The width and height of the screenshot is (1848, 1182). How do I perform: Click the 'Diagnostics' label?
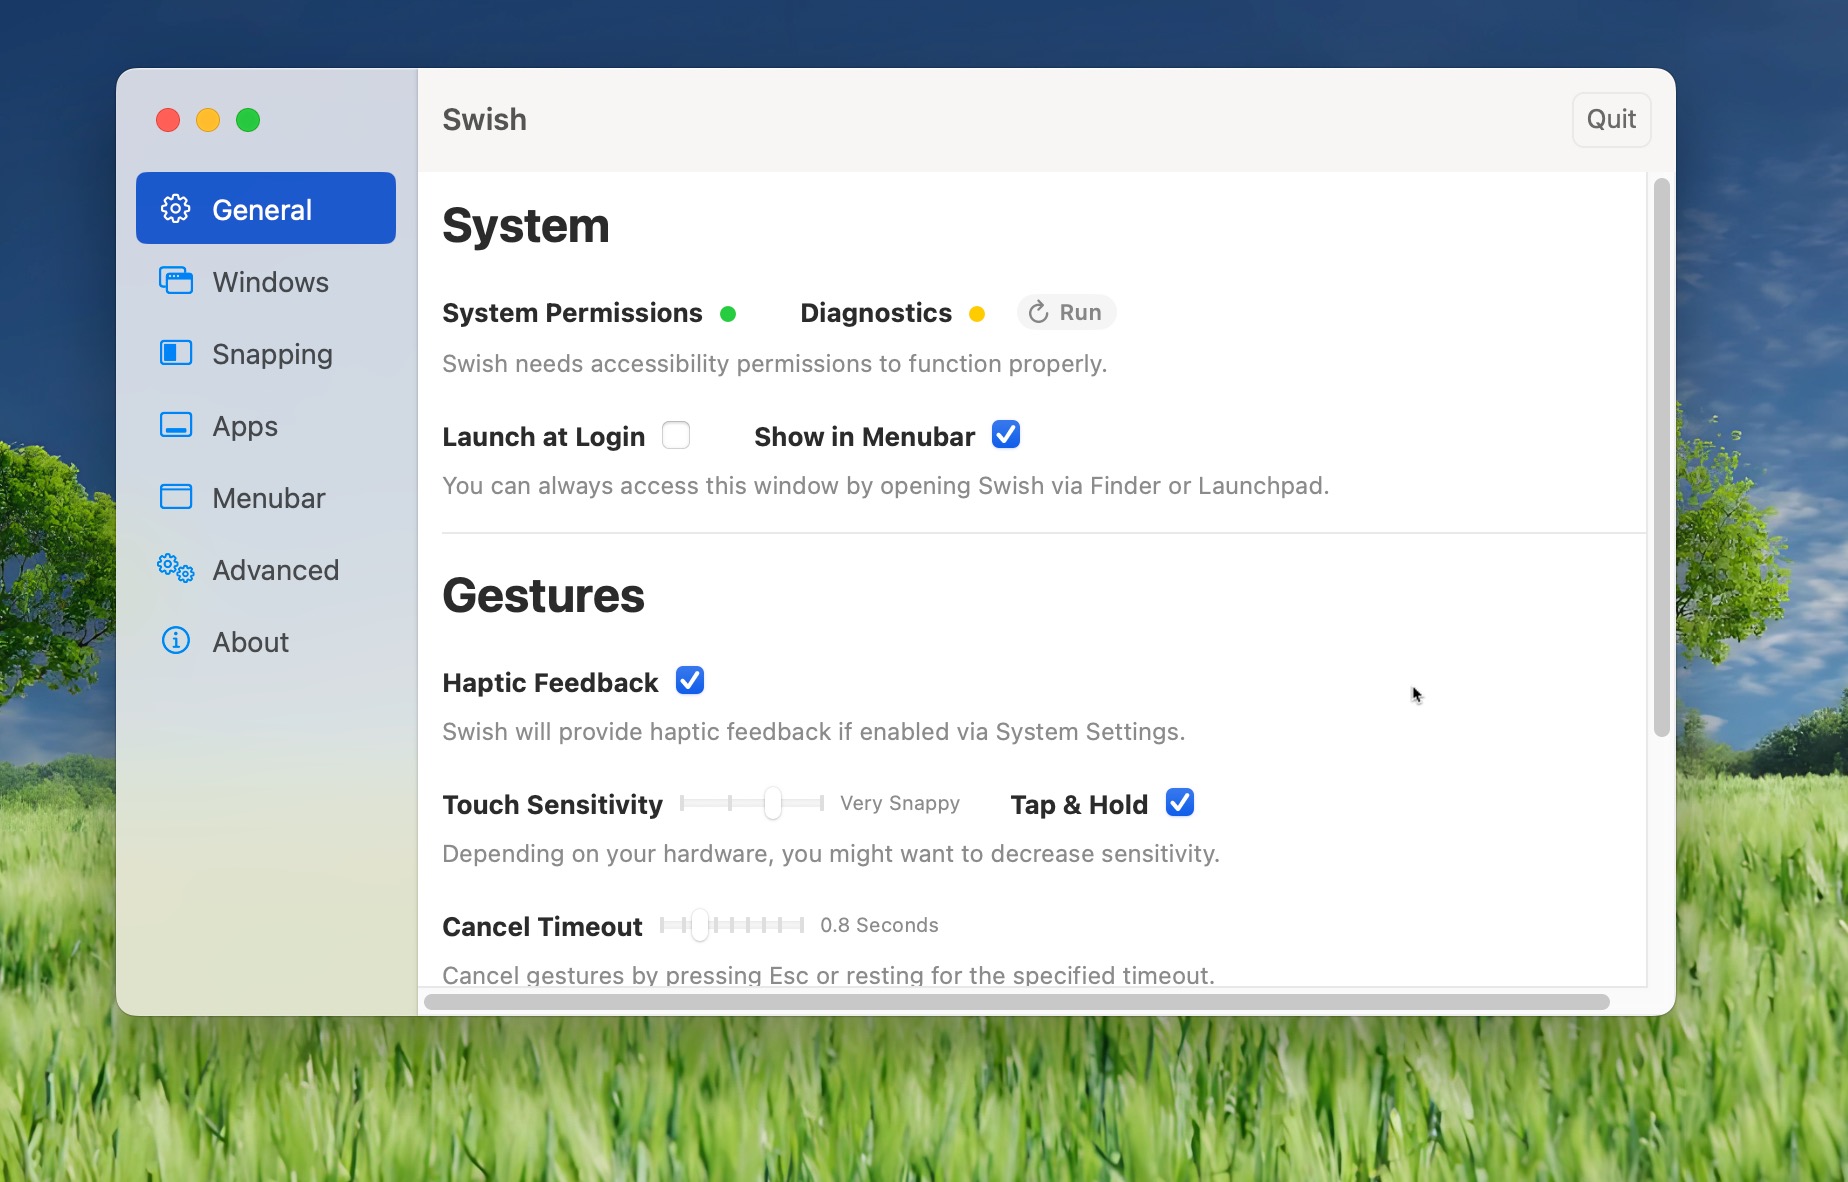click(876, 313)
